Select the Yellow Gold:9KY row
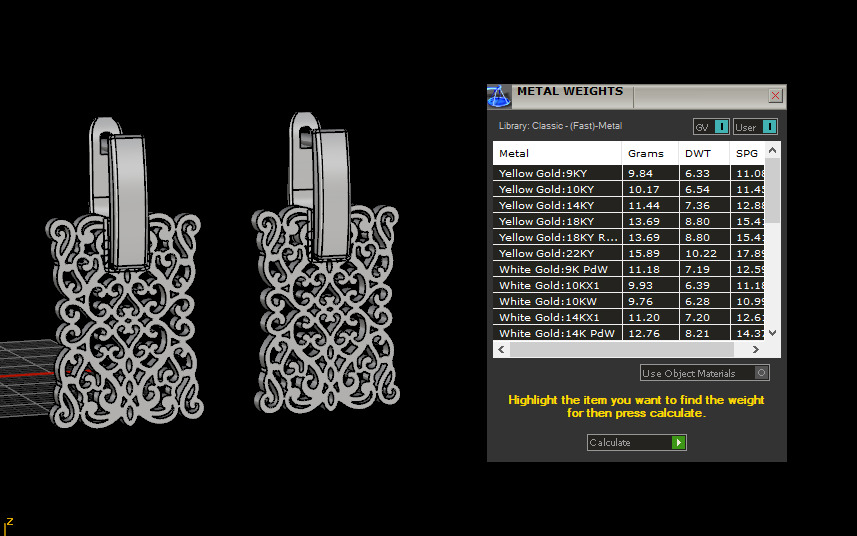The height and width of the screenshot is (536, 857). tap(629, 173)
